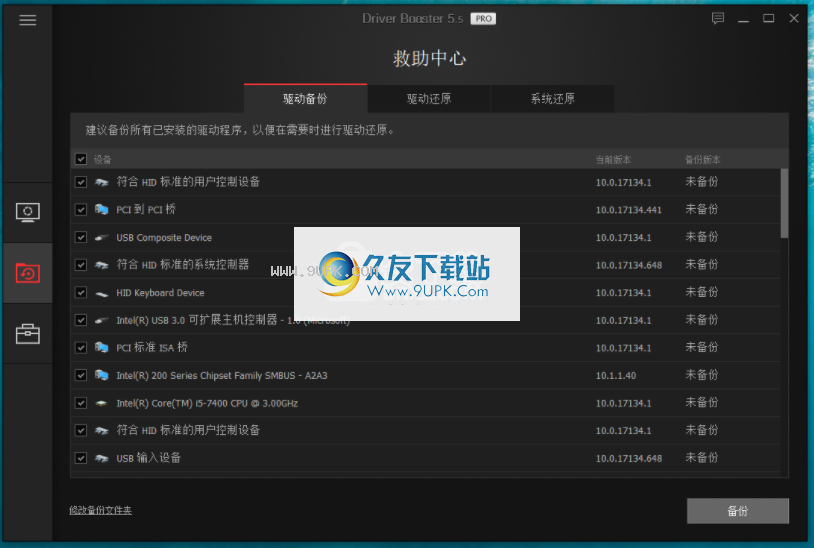This screenshot has width=814, height=548.
Task: Click the 符合 HID 标准的系统控制器 icon
Action: click(102, 265)
